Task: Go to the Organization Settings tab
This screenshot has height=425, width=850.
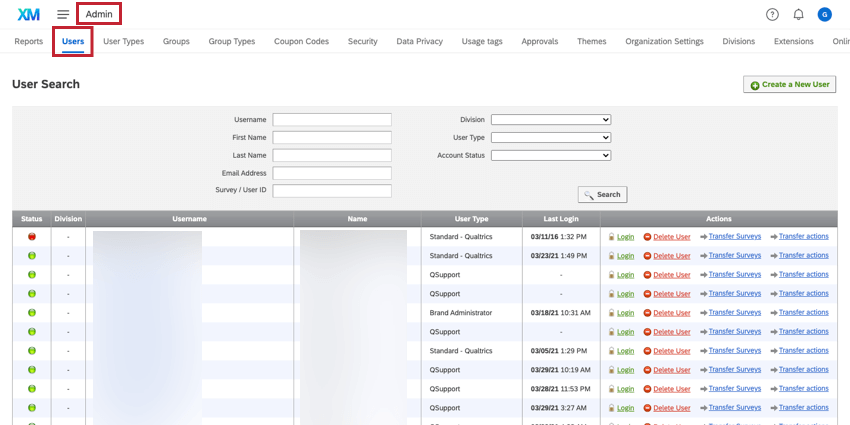Action: pyautogui.click(x=664, y=42)
